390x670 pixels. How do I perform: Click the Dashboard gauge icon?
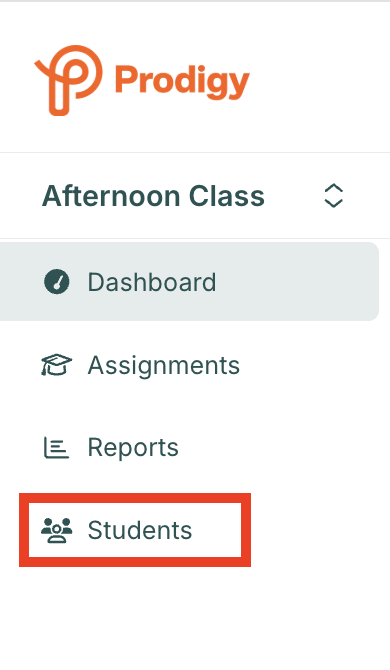click(57, 282)
